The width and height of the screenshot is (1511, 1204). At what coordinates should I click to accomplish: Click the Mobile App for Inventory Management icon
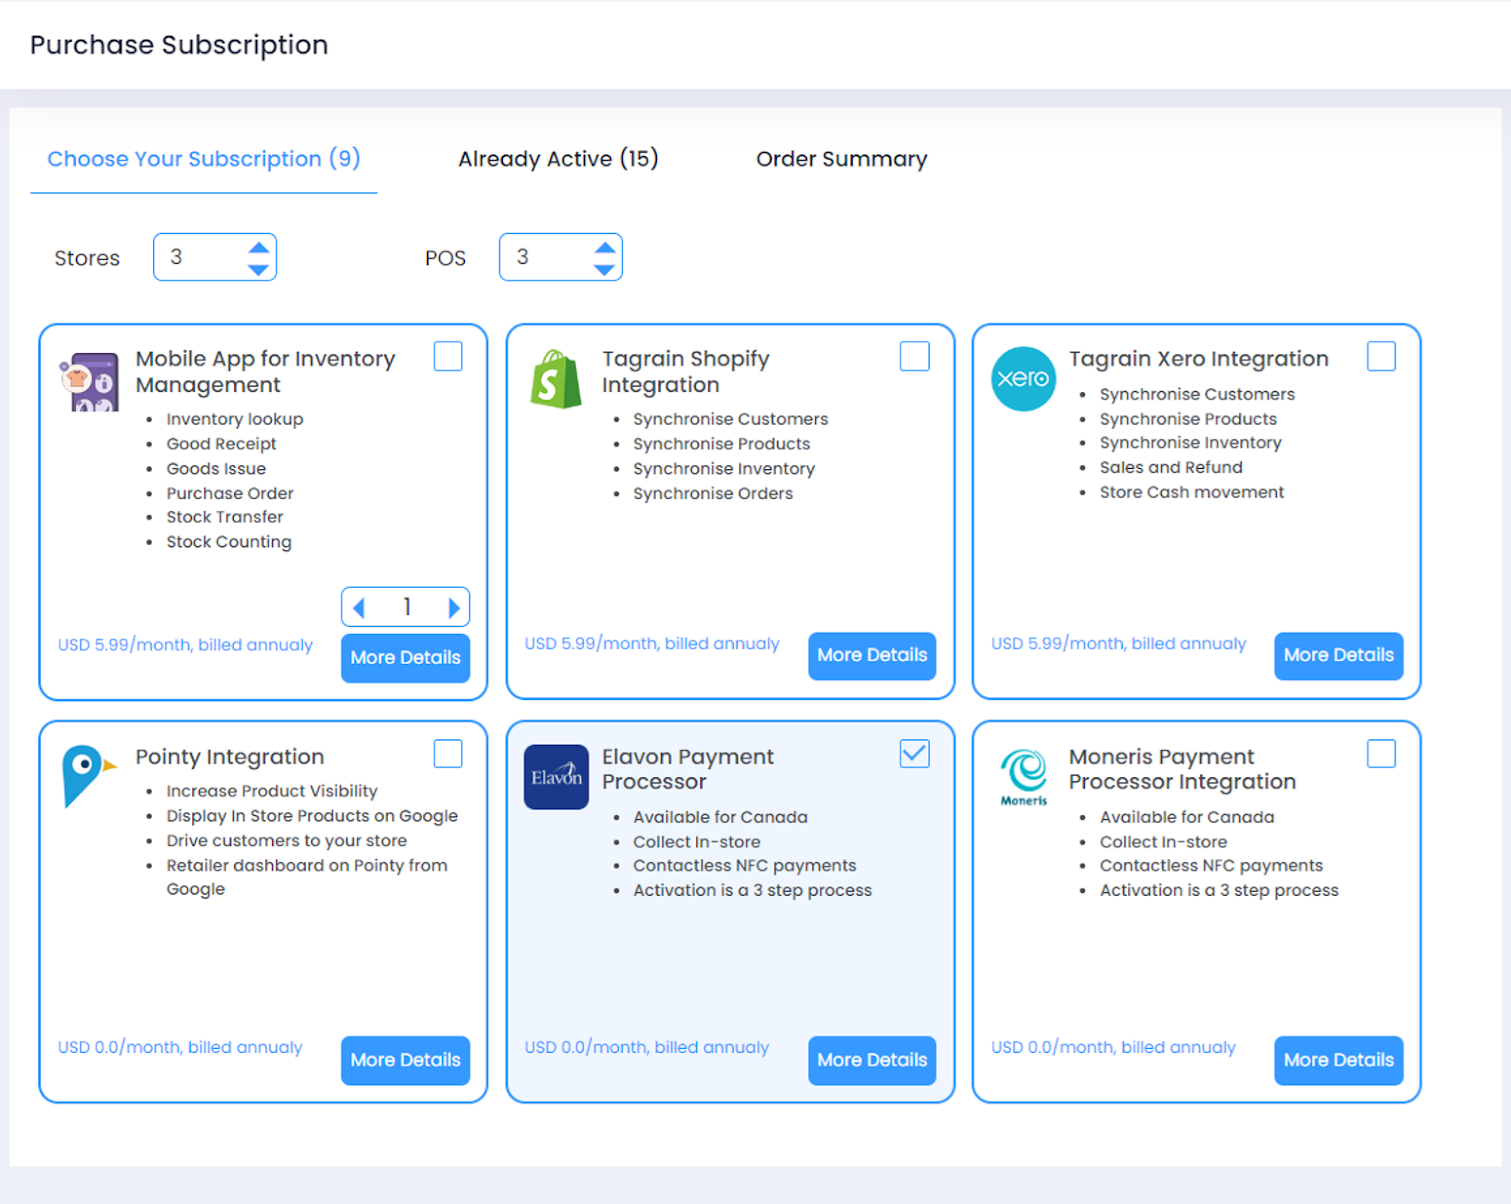[x=89, y=381]
